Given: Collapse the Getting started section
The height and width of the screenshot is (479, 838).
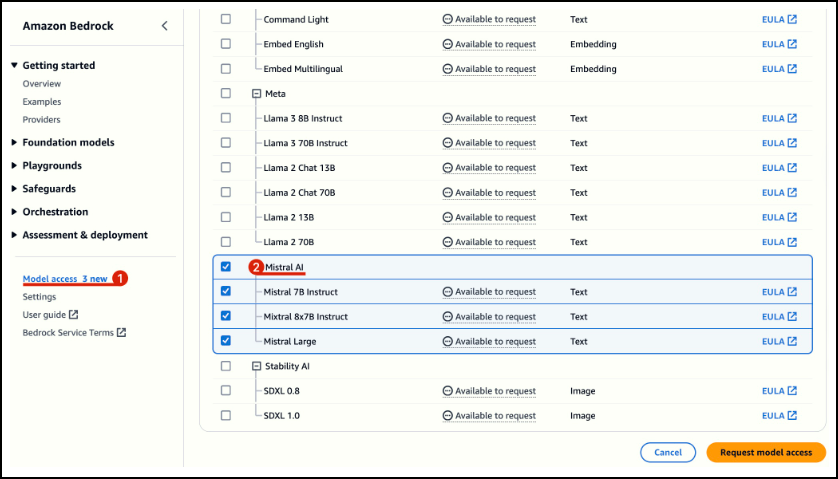Looking at the screenshot, I should [14, 65].
